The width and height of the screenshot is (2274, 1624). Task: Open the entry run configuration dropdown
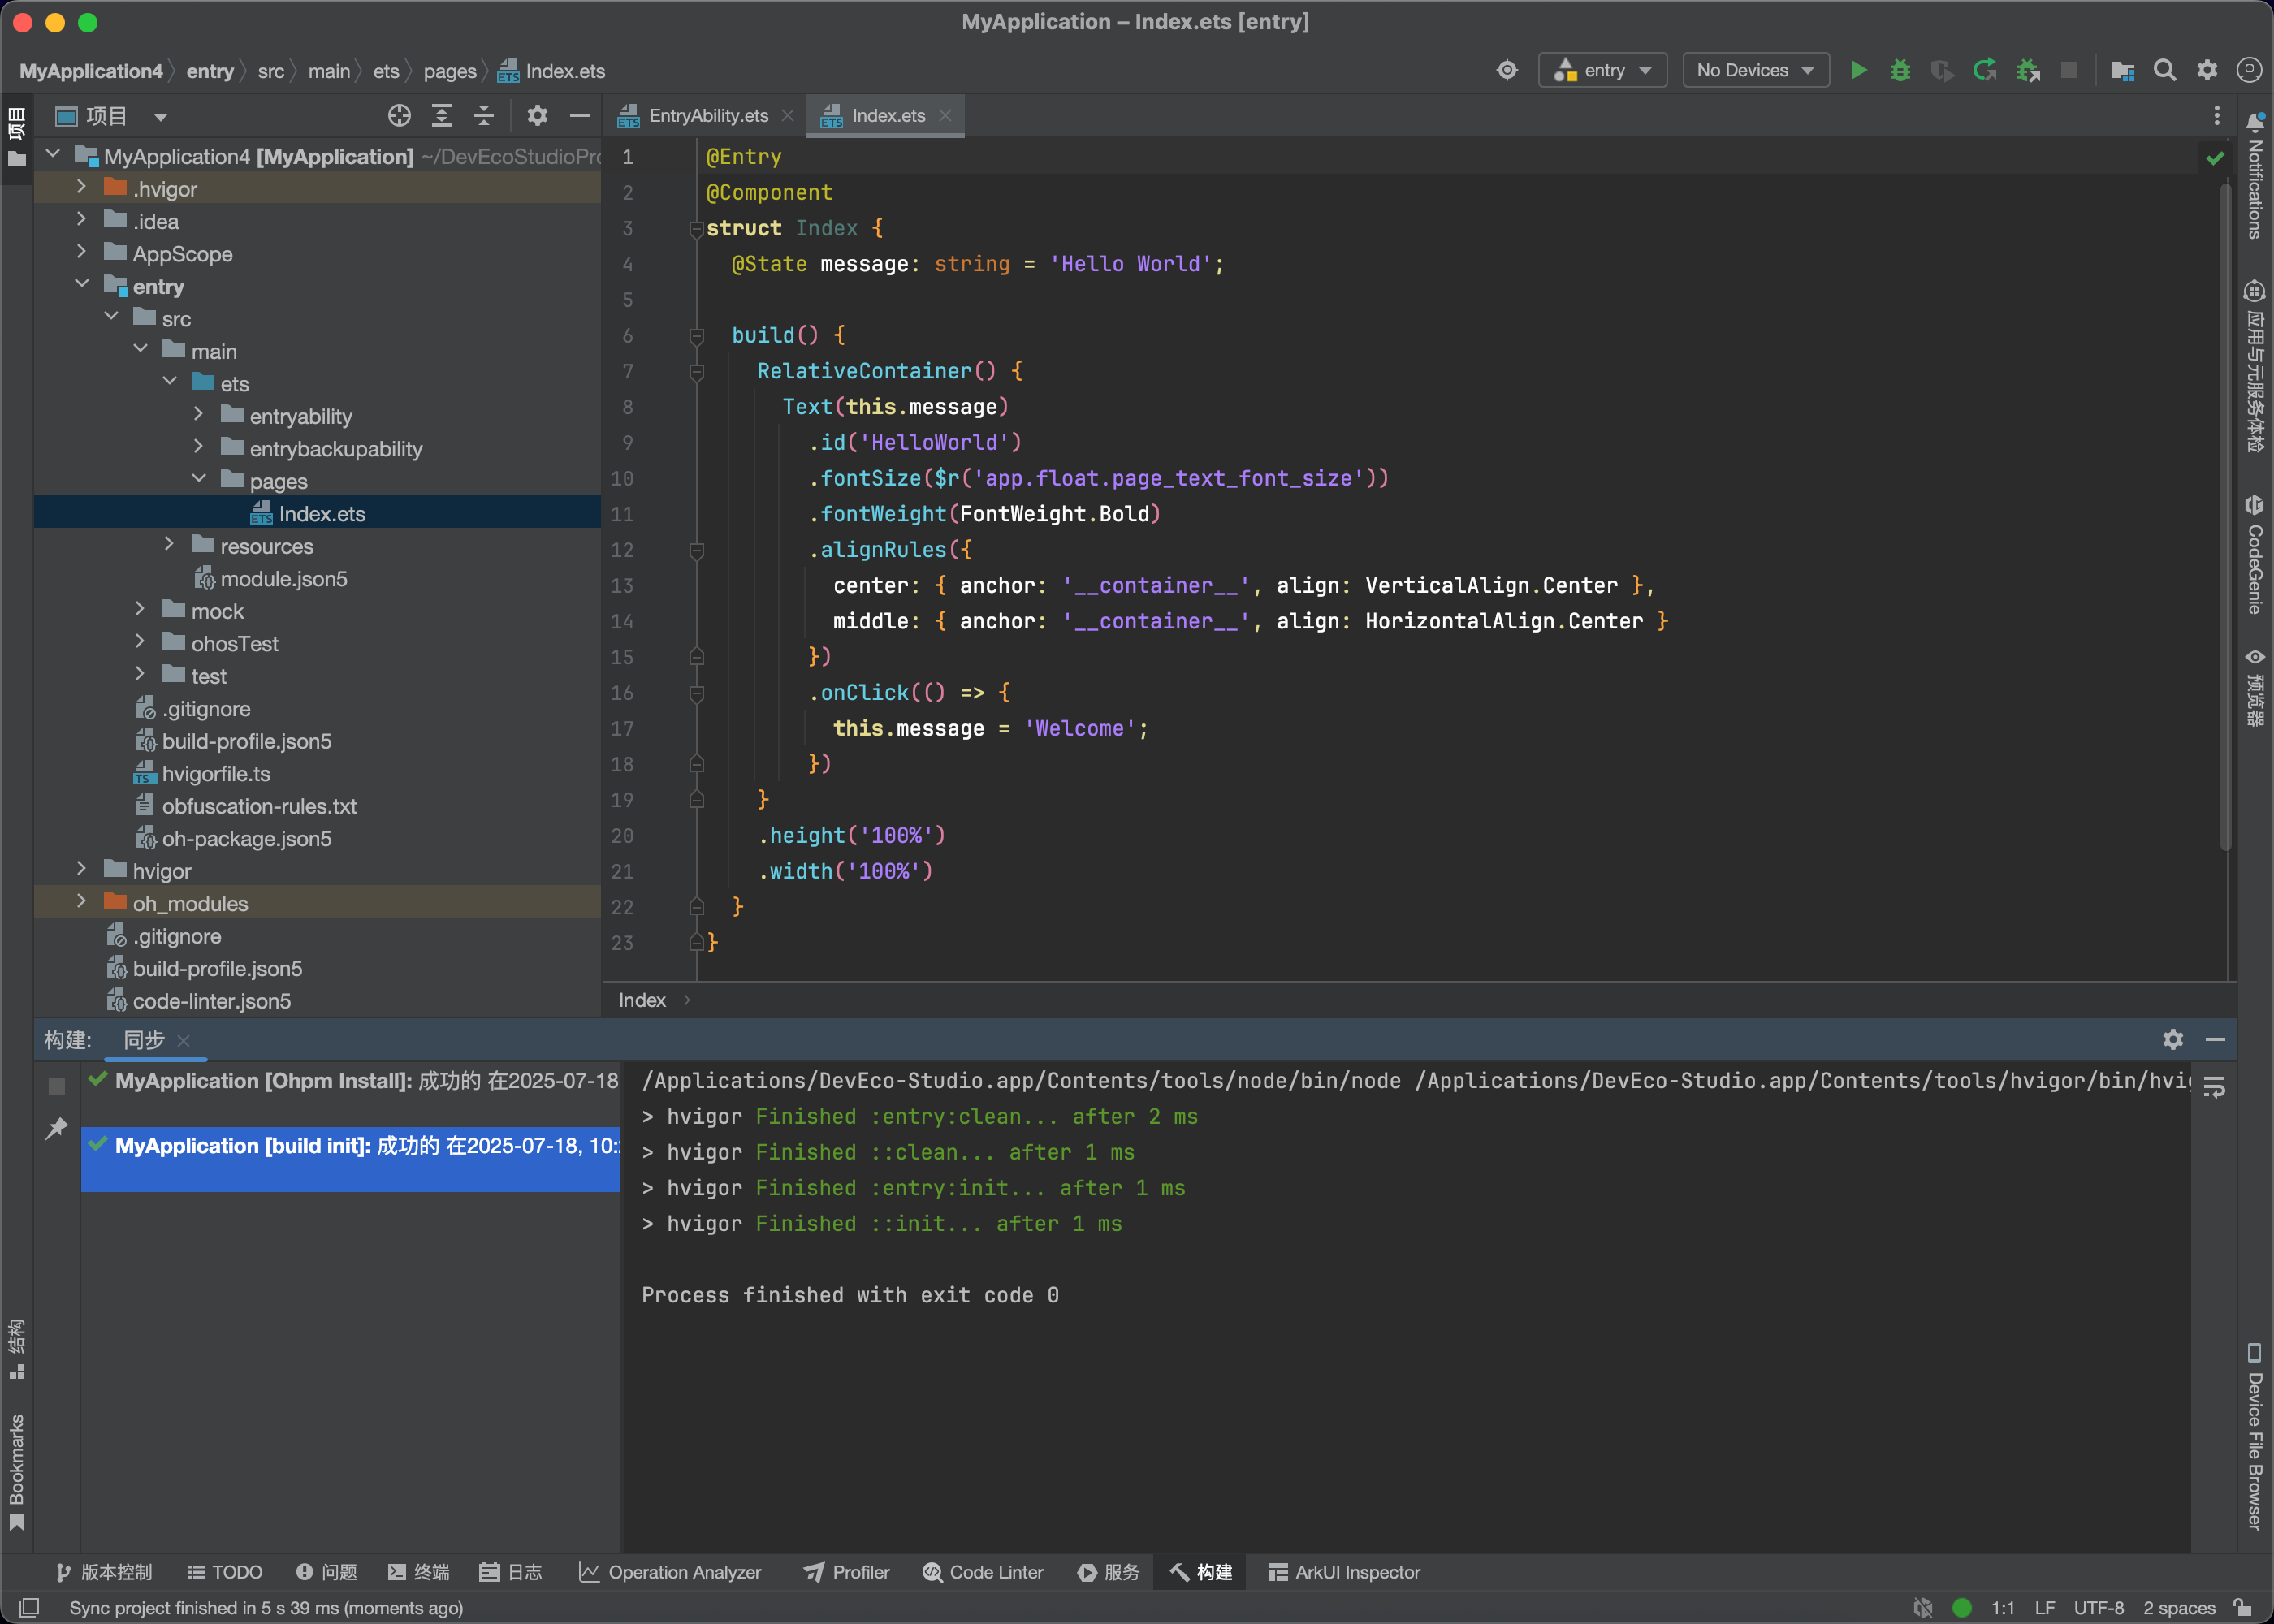point(1602,70)
